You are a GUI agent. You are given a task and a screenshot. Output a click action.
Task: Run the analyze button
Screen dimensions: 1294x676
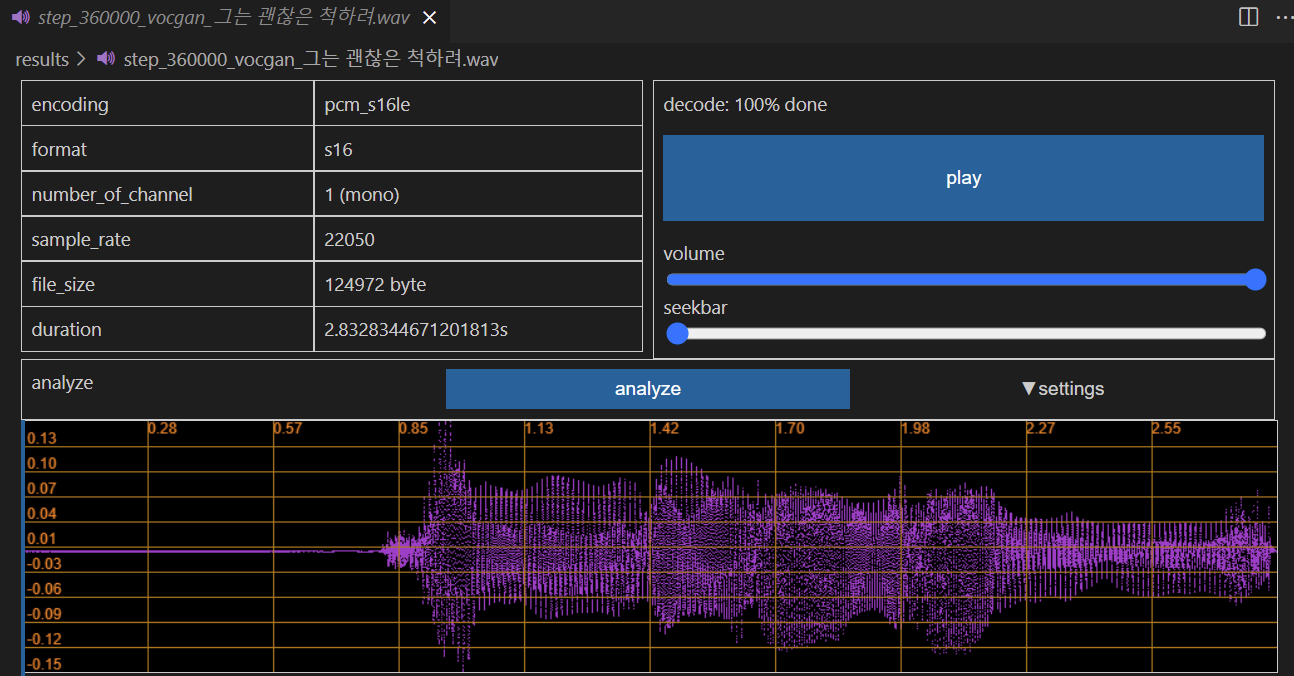pyautogui.click(x=647, y=388)
